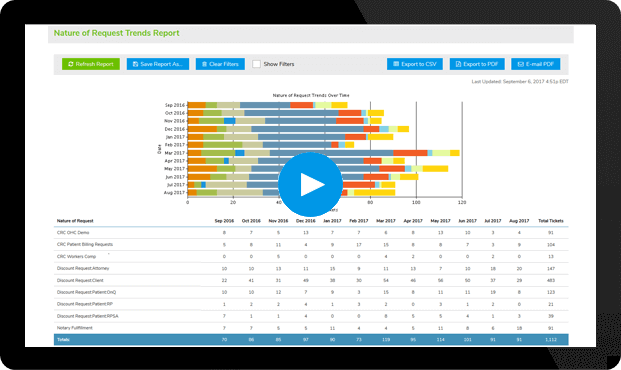The width and height of the screenshot is (621, 370).
Task: Select the 'Notary Fulfillment' row label
Action: click(x=74, y=328)
